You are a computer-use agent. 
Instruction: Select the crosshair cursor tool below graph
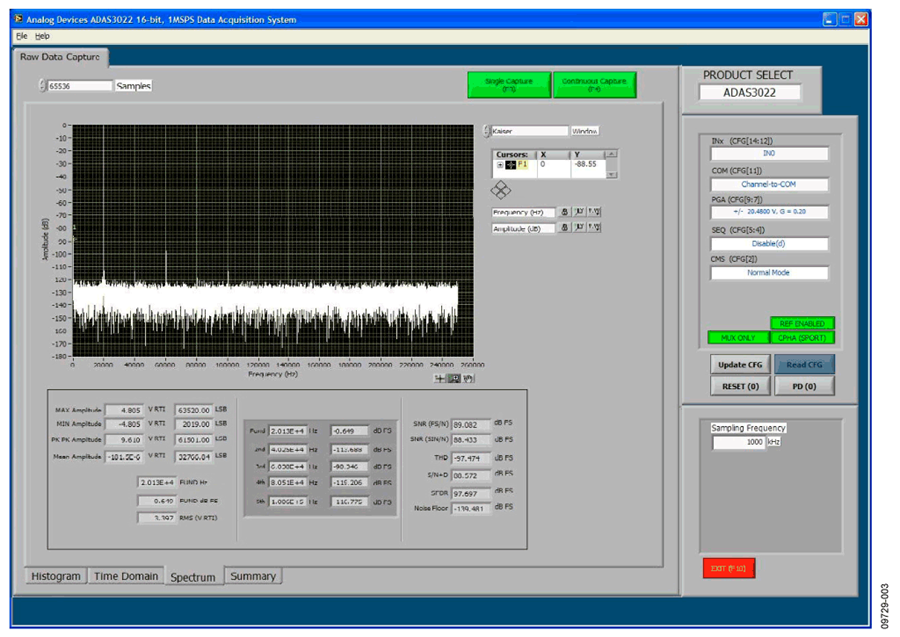pyautogui.click(x=440, y=378)
